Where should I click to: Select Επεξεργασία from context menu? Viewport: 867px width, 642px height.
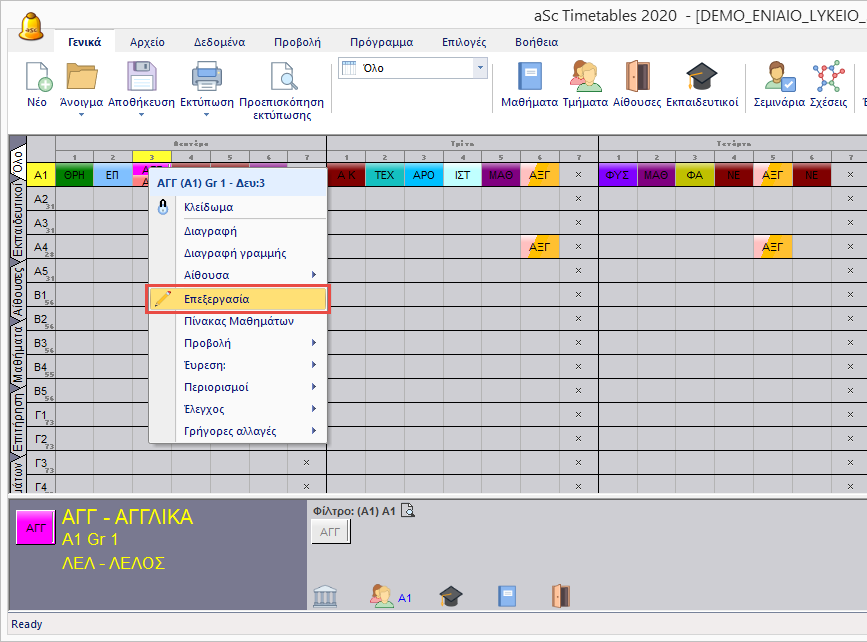point(237,299)
